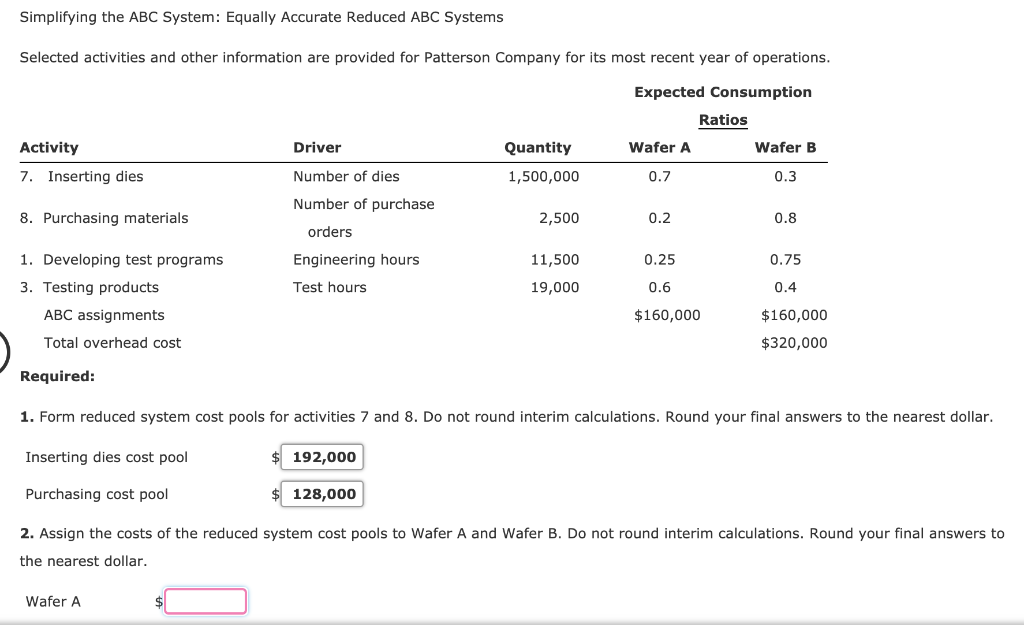Screen dimensions: 1024x625
Task: Click the empty Wafer A answer box
Action: [x=205, y=601]
